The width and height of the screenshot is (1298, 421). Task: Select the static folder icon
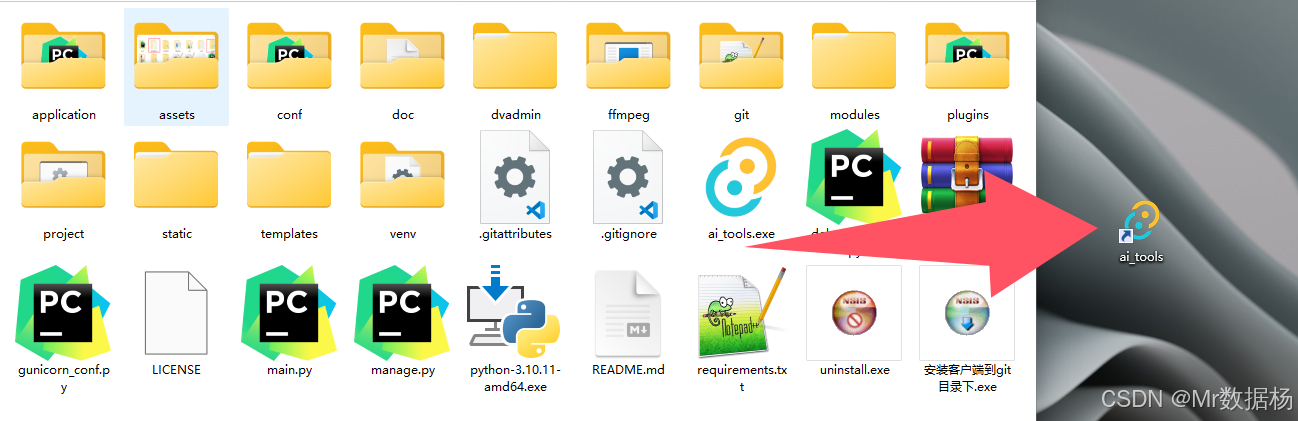176,175
